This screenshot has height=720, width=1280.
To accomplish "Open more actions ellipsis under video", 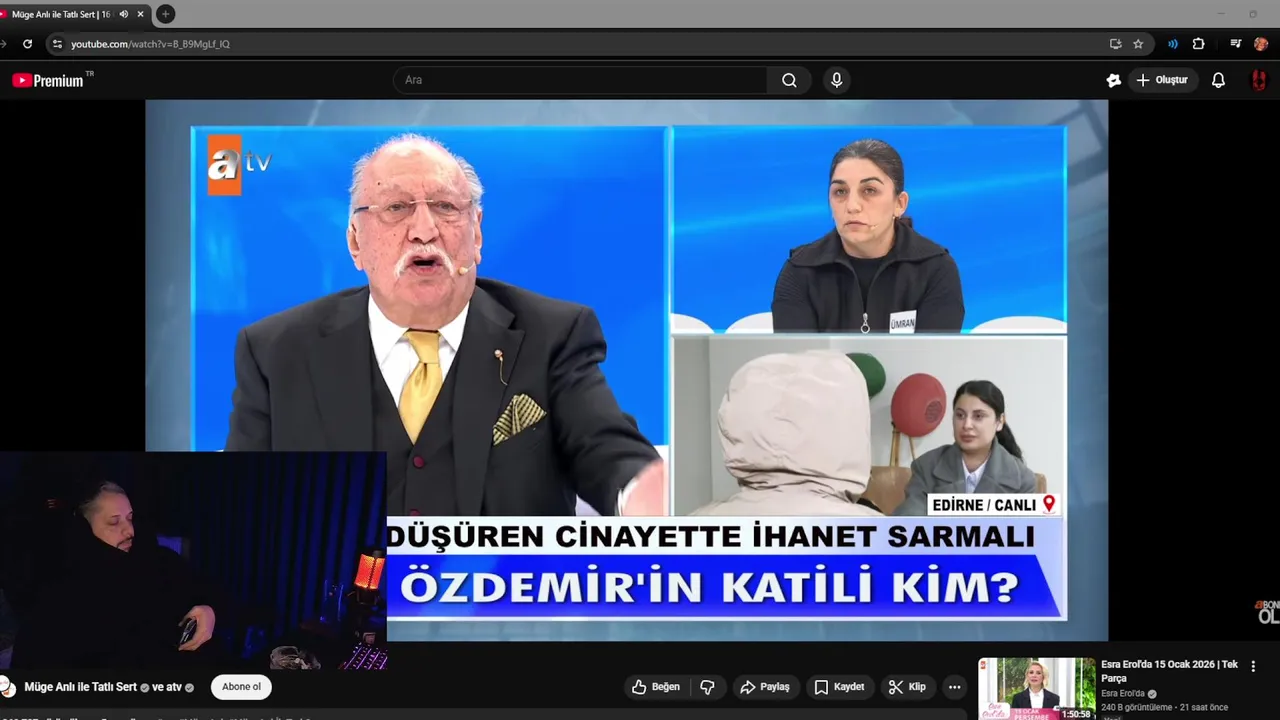I will (954, 687).
